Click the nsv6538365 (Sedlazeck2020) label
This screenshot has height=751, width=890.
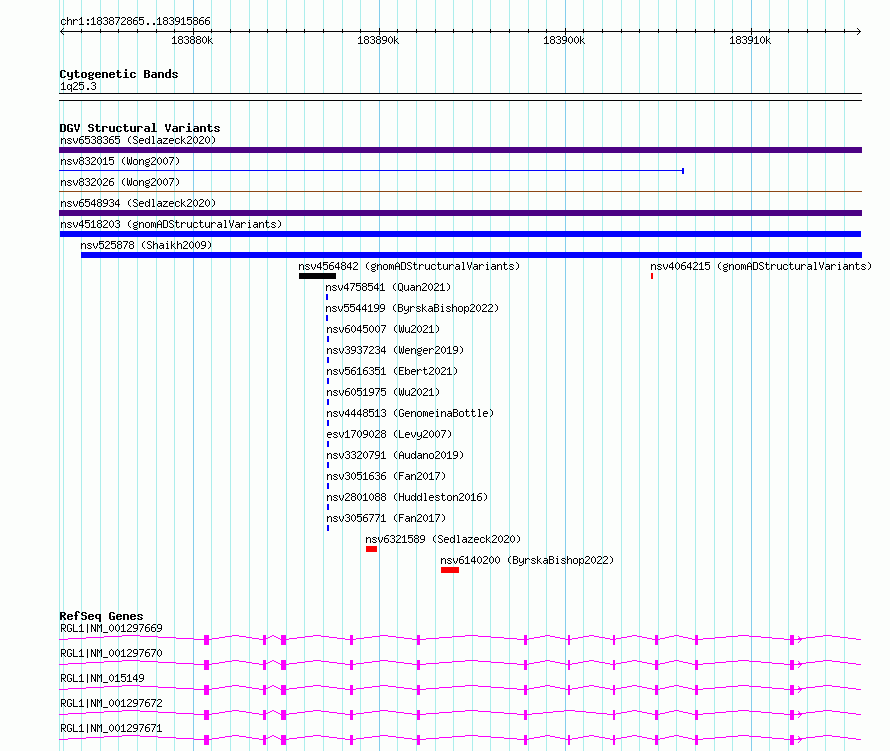[x=138, y=140]
